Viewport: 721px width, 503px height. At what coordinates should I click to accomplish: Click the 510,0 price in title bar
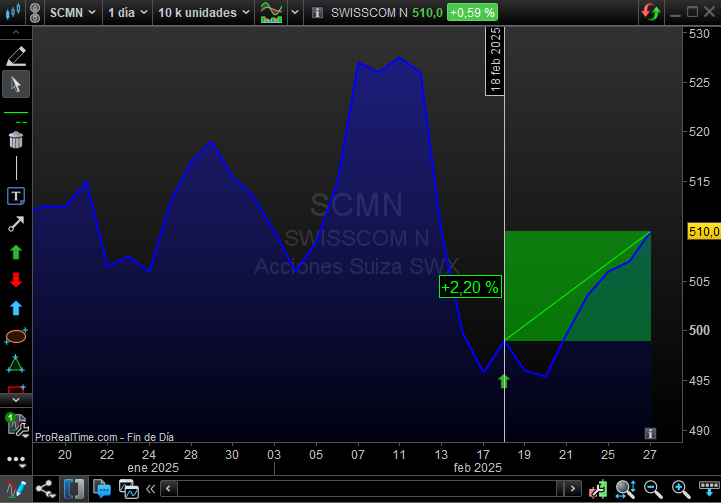(x=427, y=12)
